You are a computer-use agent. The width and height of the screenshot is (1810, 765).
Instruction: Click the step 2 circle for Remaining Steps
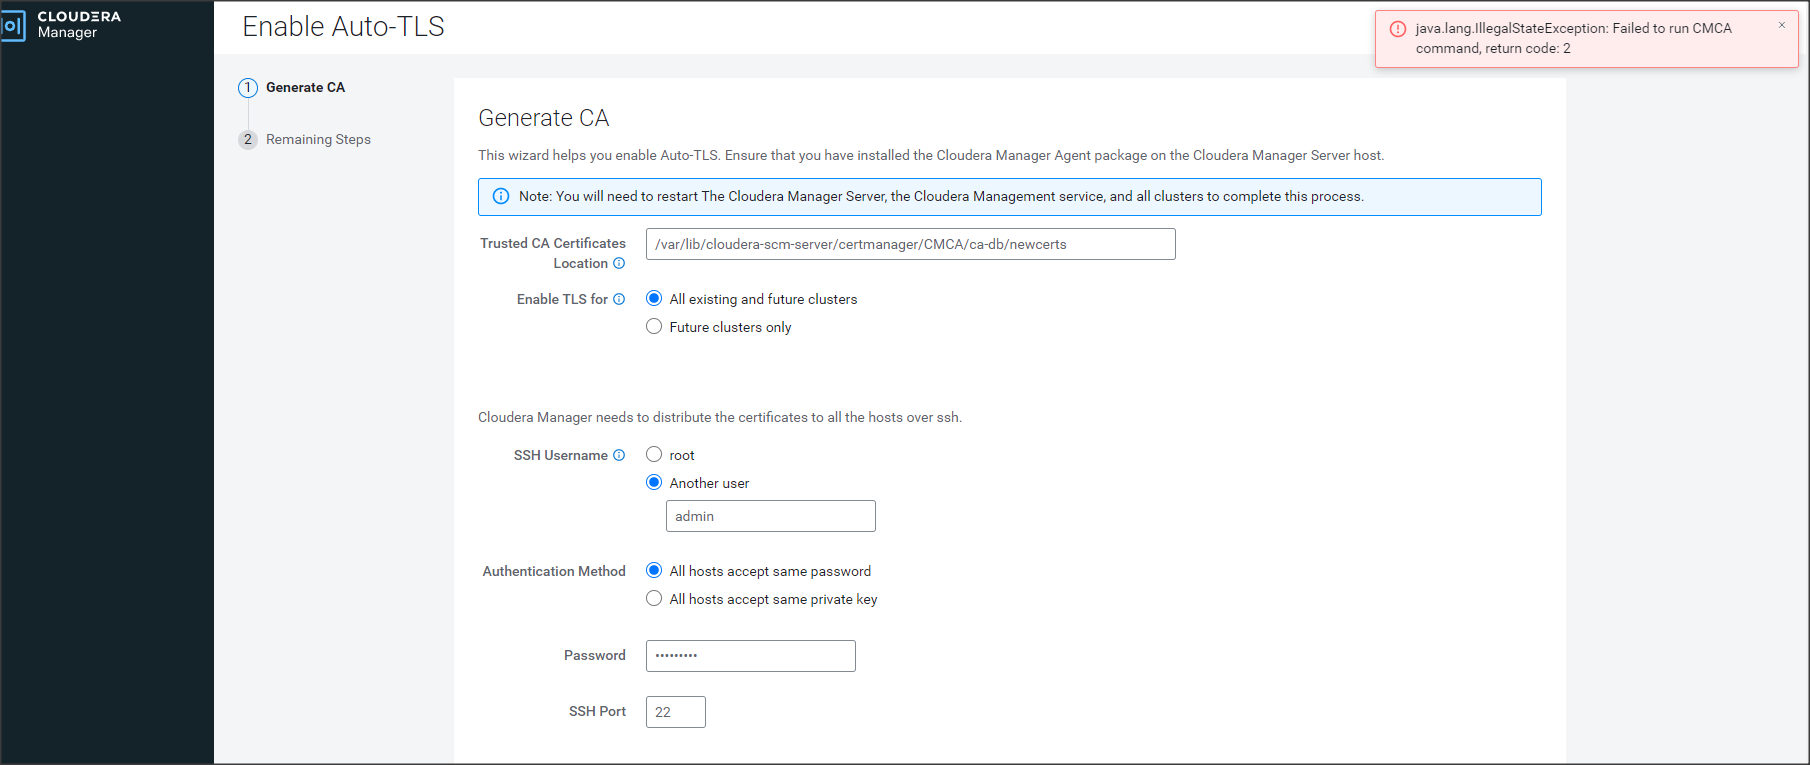pos(248,140)
